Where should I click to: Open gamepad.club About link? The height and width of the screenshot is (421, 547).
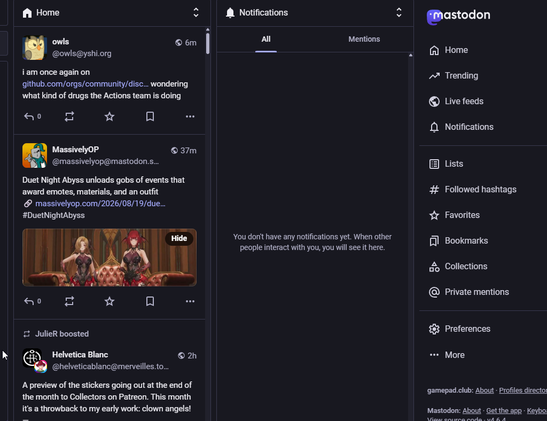[x=485, y=390]
